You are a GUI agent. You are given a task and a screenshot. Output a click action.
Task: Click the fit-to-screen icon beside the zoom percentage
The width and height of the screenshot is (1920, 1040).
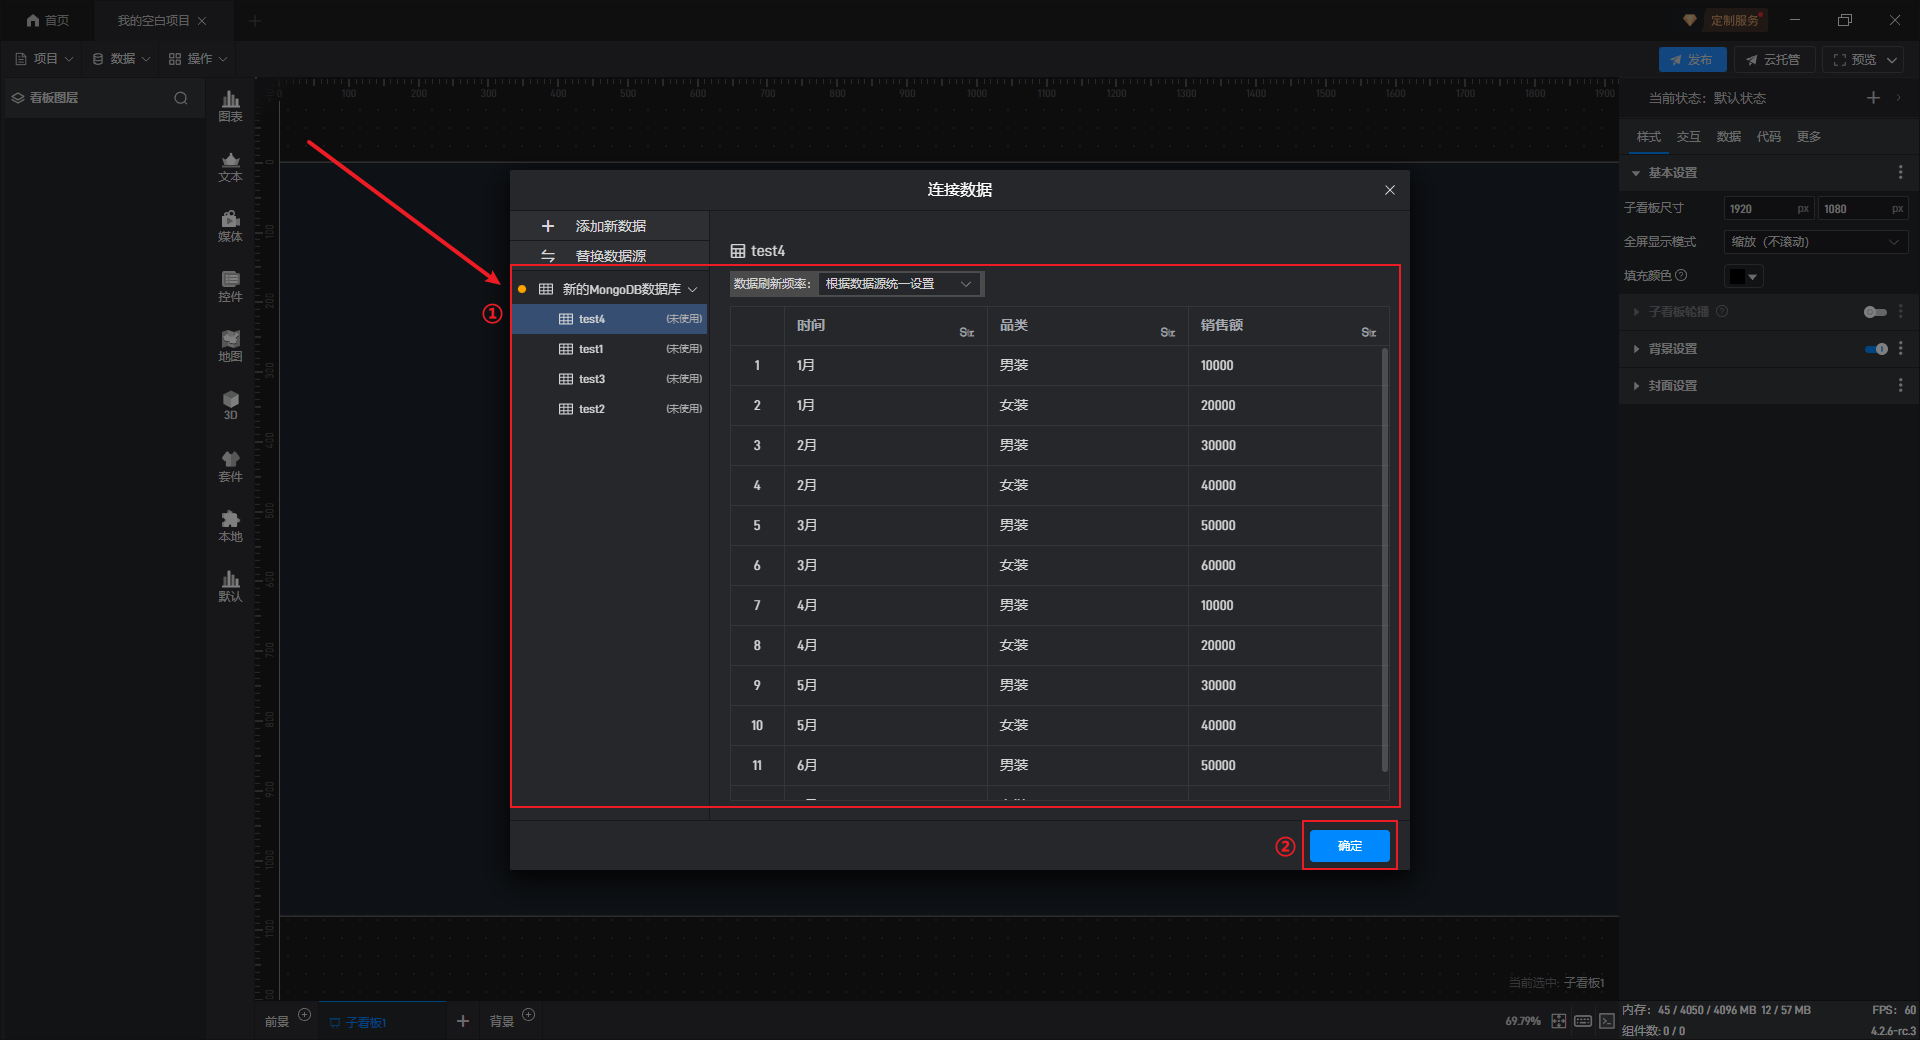pos(1559,1021)
